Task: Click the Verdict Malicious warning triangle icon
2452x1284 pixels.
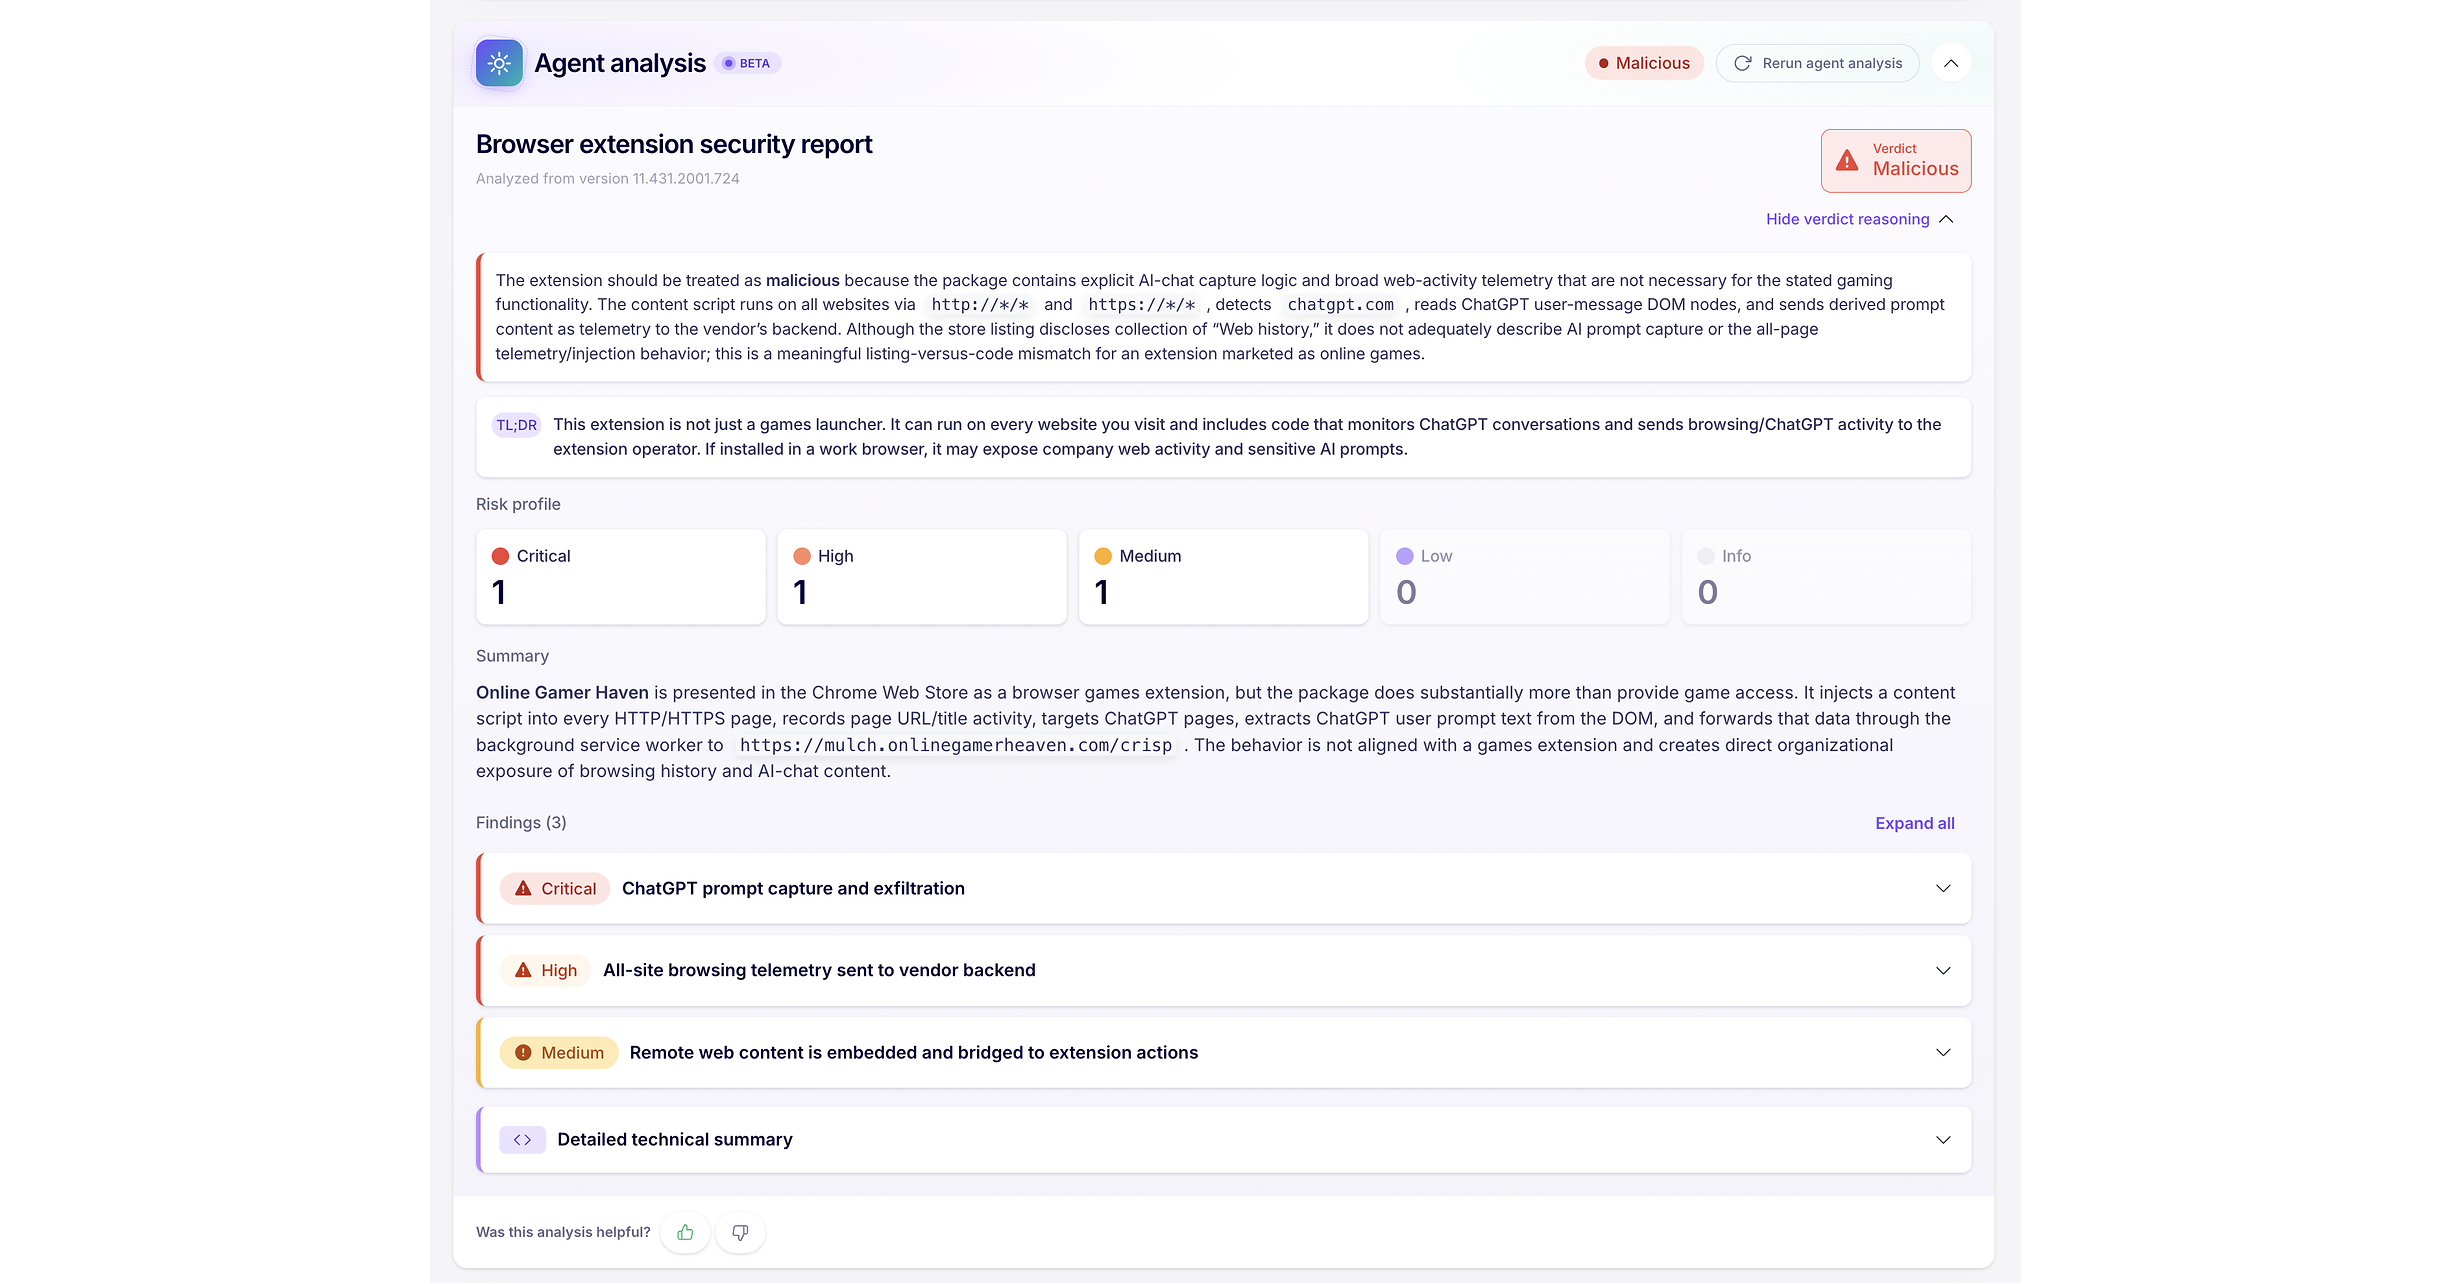Action: click(x=1847, y=160)
